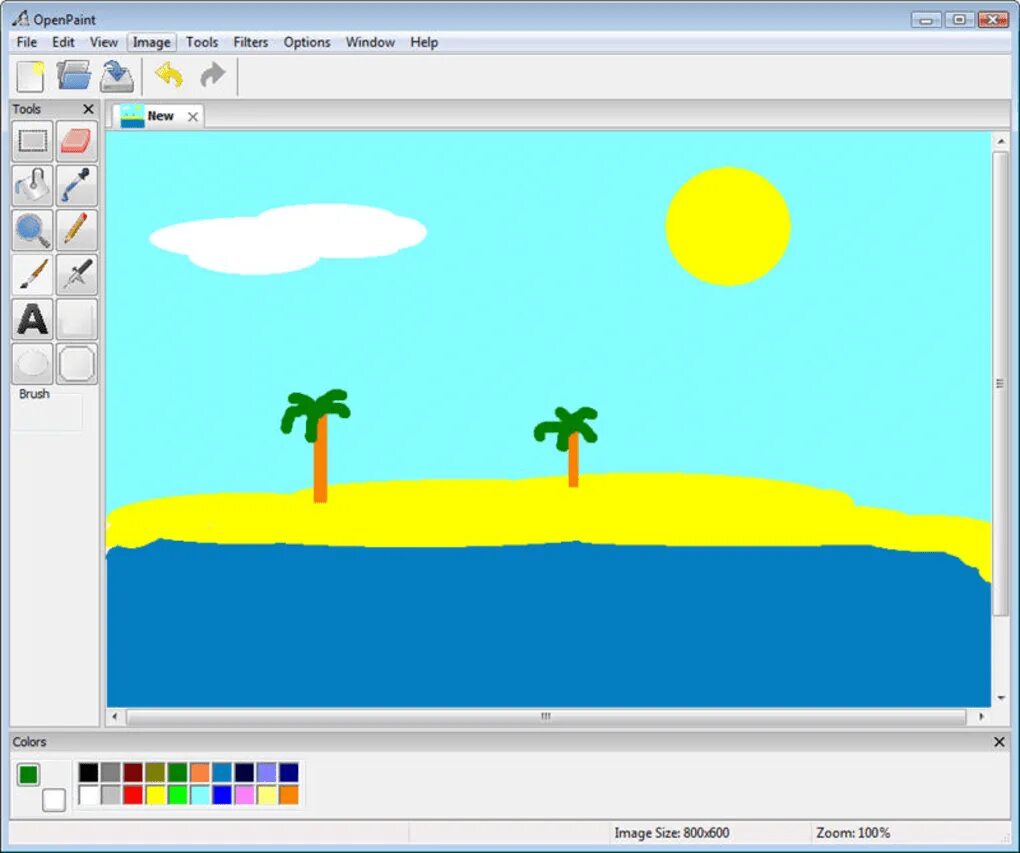1020x853 pixels.
Task: Choose the cyan palette swatch
Action: (200, 794)
